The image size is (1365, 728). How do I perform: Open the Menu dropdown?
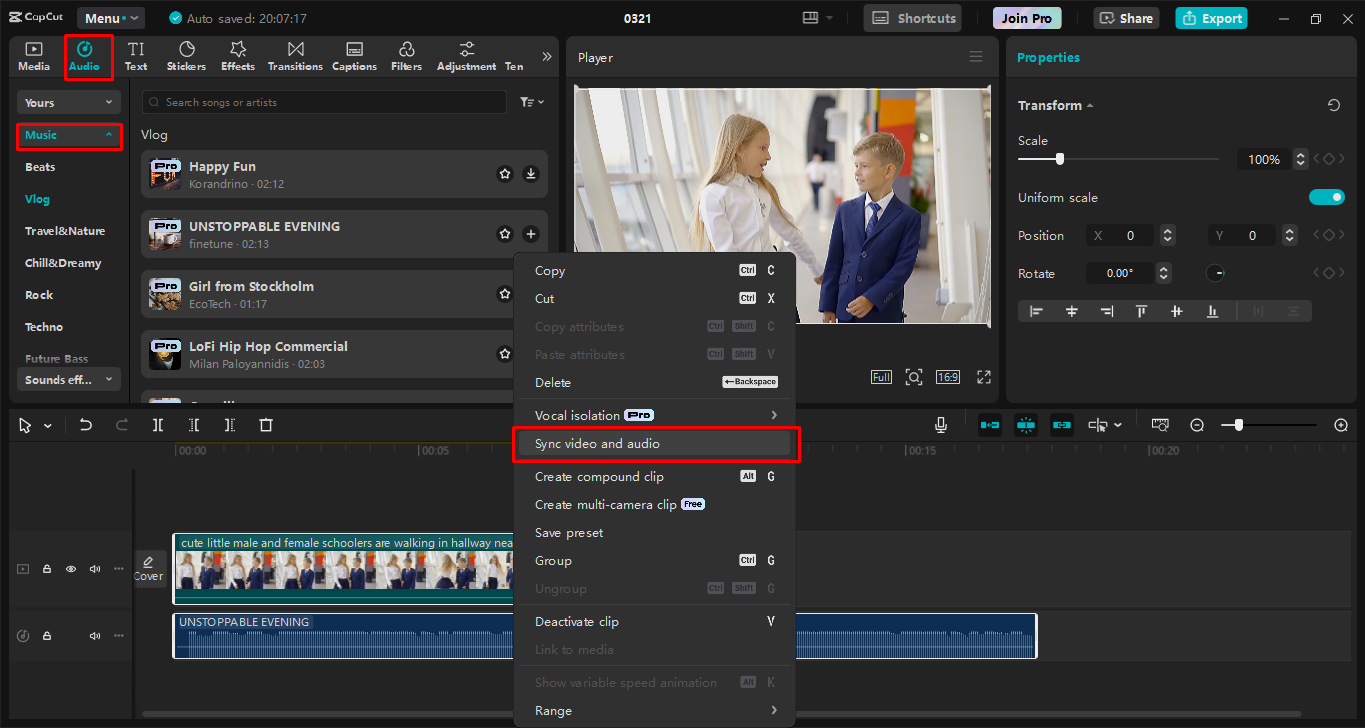click(110, 17)
